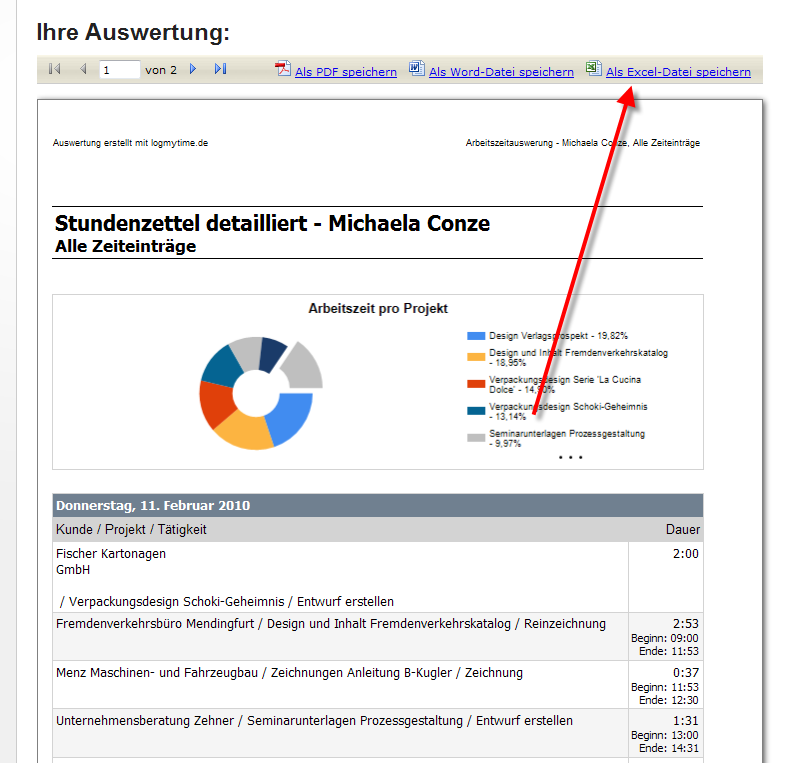
Task: Go to previous report page arrow
Action: point(83,69)
